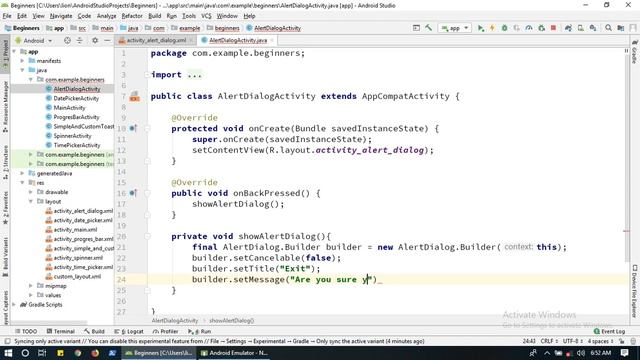Open DatePickerActivity in project tree
640x360 pixels.
[x=76, y=98]
